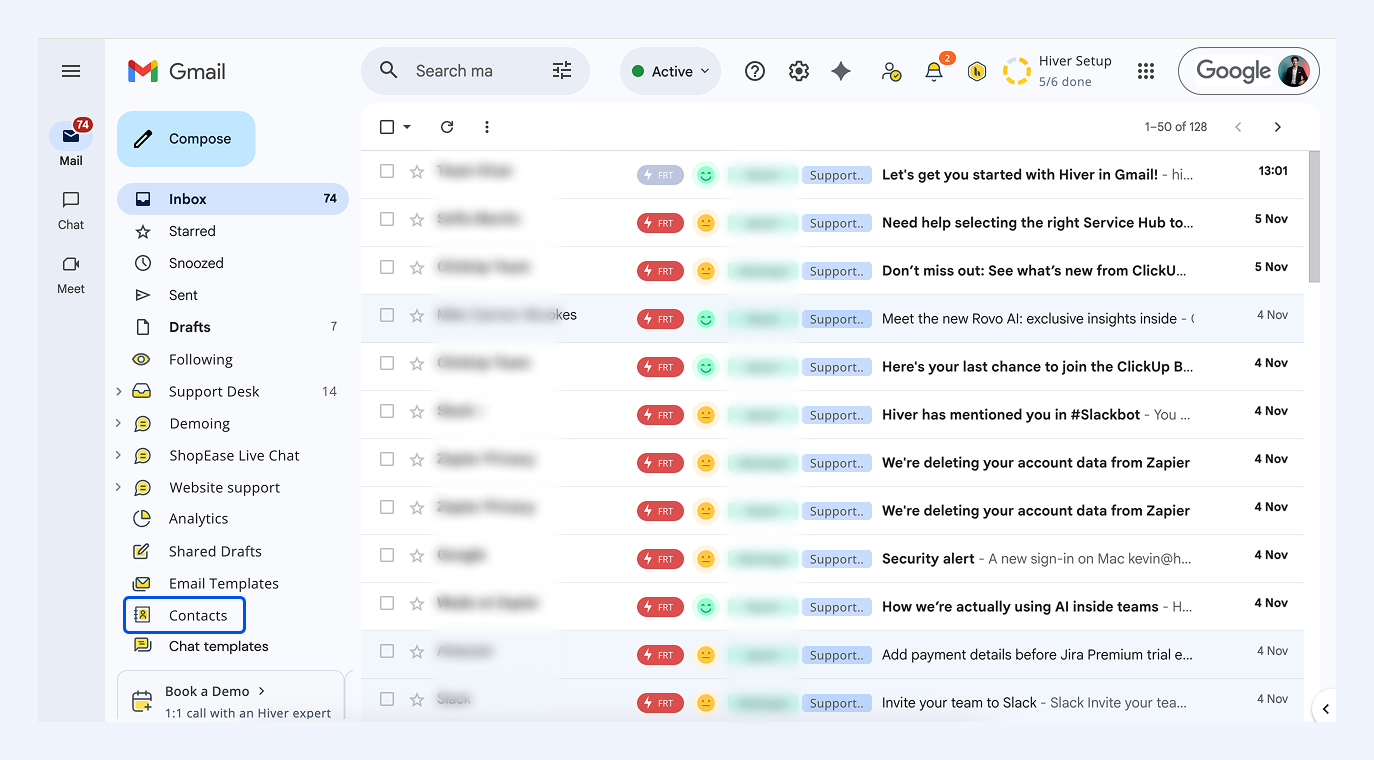Tick the select-all checkbox
1374x760 pixels.
tap(387, 127)
